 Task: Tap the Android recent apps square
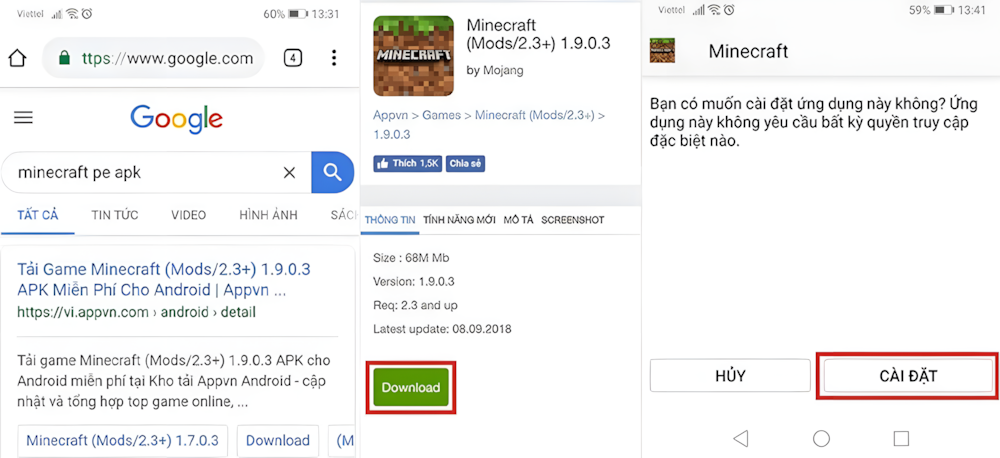(901, 438)
